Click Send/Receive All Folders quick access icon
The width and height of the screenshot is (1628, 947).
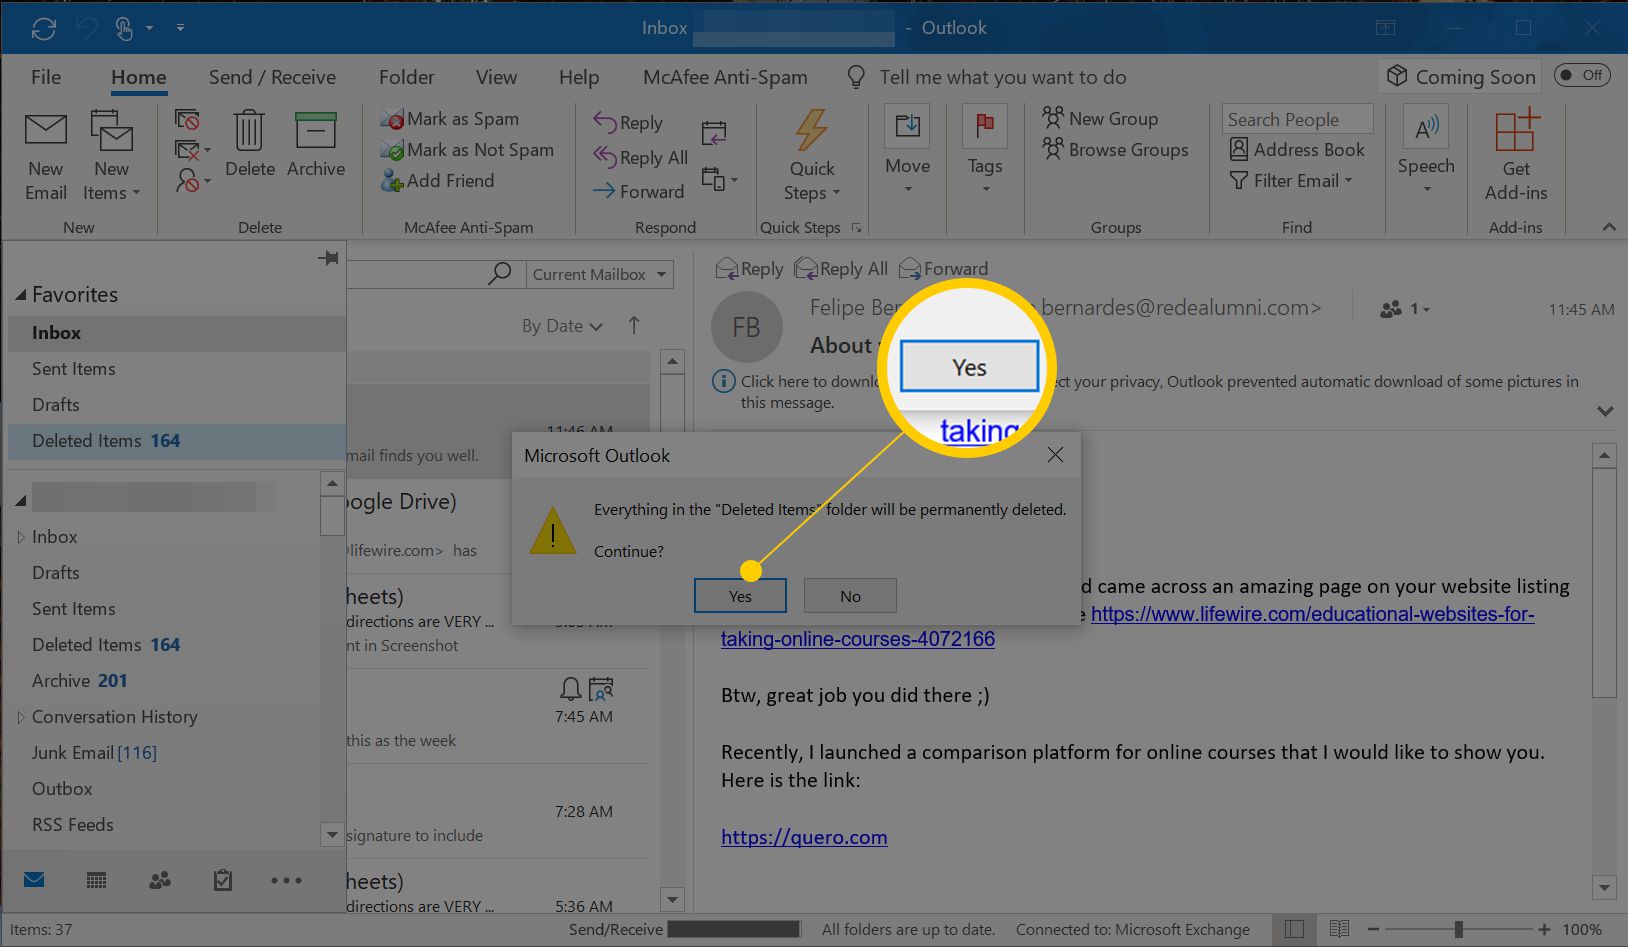44,29
